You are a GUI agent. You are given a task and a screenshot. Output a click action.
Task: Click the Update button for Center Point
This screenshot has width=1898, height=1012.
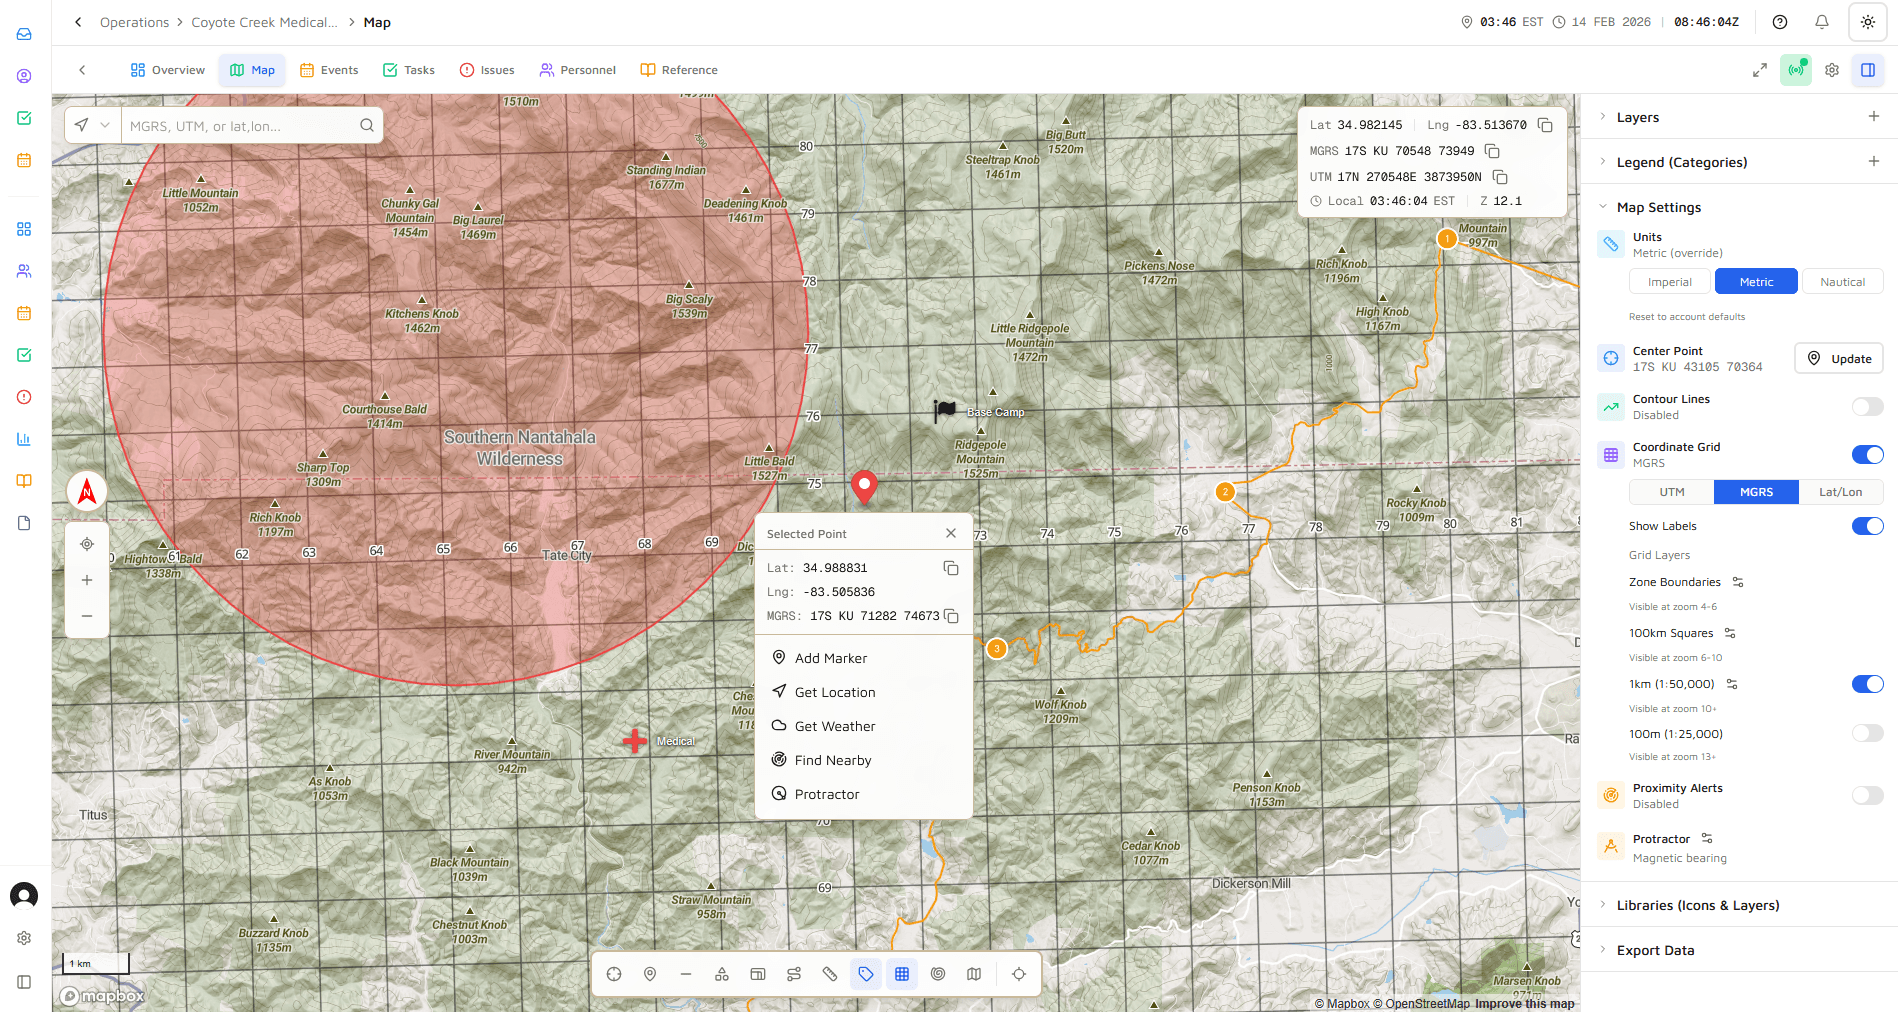[x=1838, y=358]
